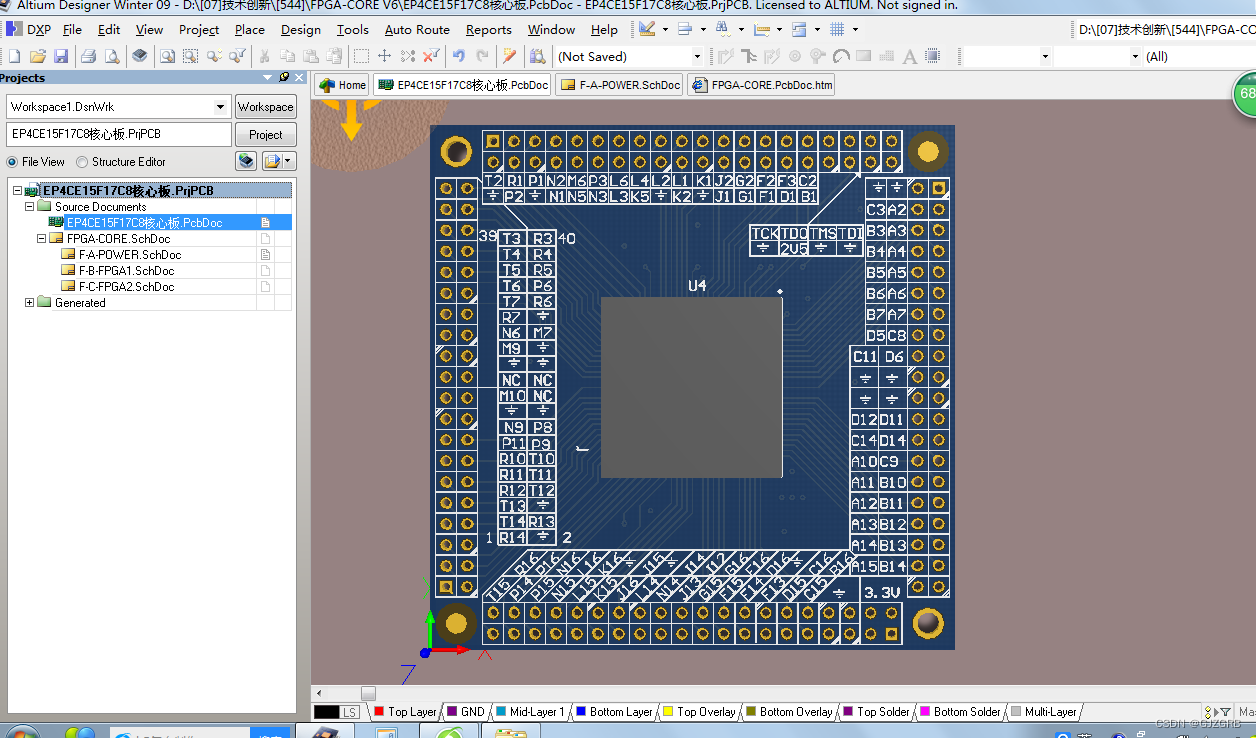Expand the Generated folder in project tree
Image resolution: width=1256 pixels, height=738 pixels.
pos(28,302)
